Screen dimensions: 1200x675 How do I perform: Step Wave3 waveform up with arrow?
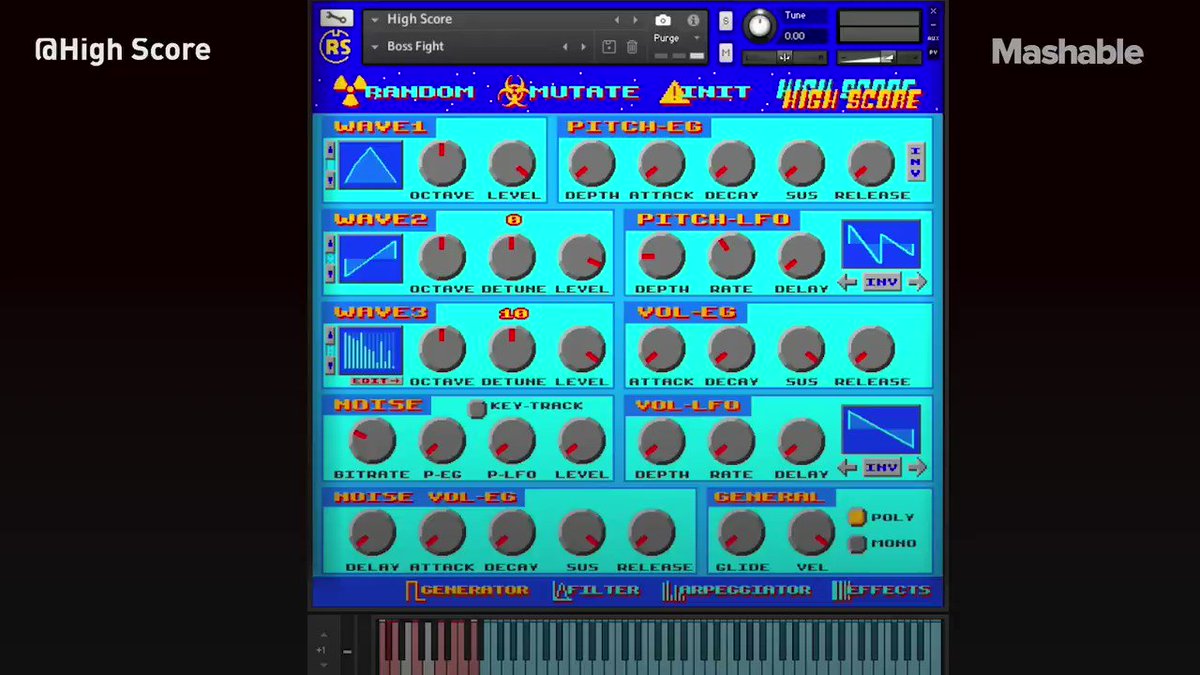[330, 337]
